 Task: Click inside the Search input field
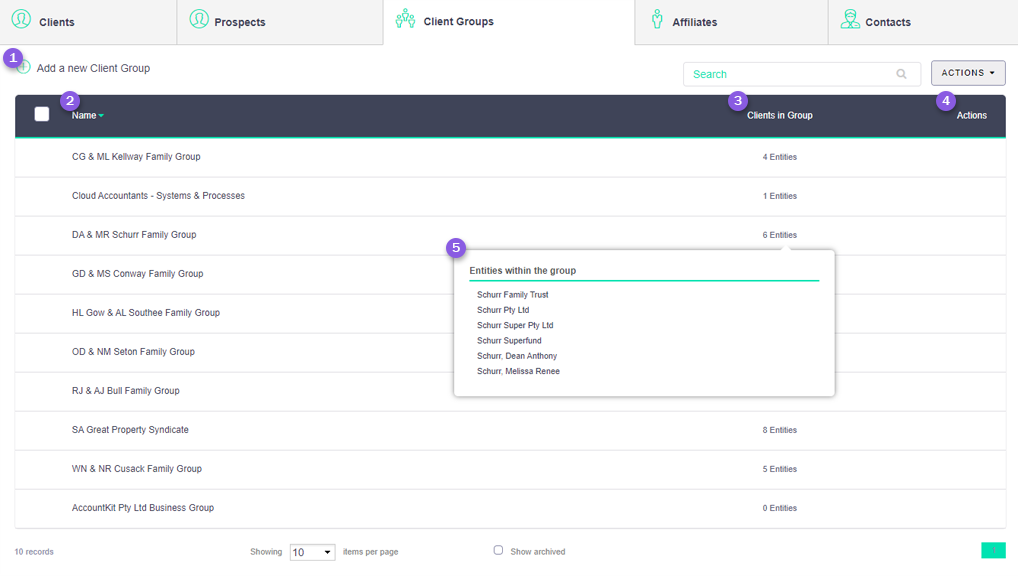tap(790, 74)
